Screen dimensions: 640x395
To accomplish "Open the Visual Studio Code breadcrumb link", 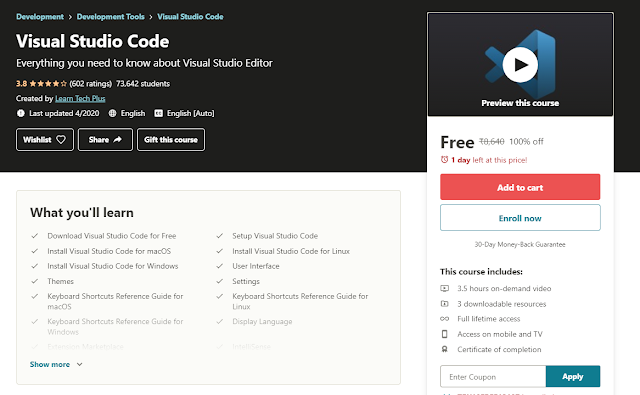I will click(190, 17).
